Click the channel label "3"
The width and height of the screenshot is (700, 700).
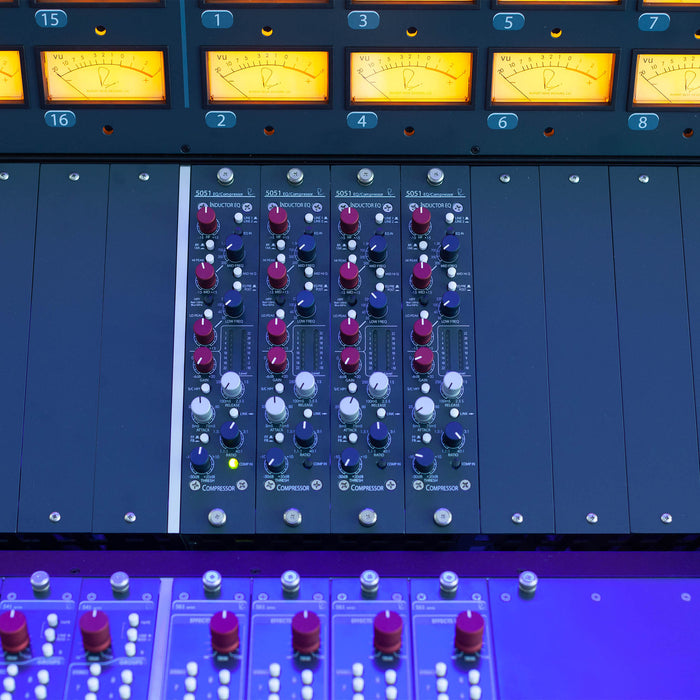pyautogui.click(x=363, y=21)
